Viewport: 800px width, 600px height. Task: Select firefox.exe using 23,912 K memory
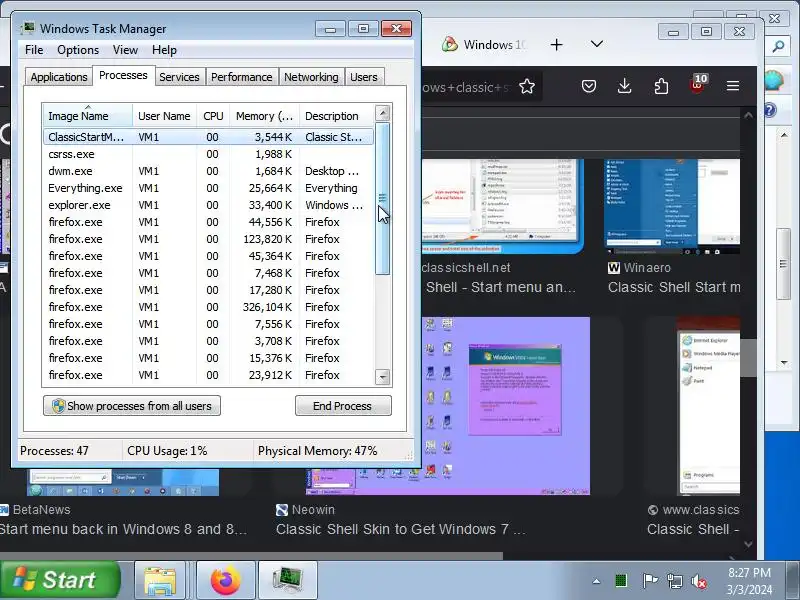(x=208, y=375)
